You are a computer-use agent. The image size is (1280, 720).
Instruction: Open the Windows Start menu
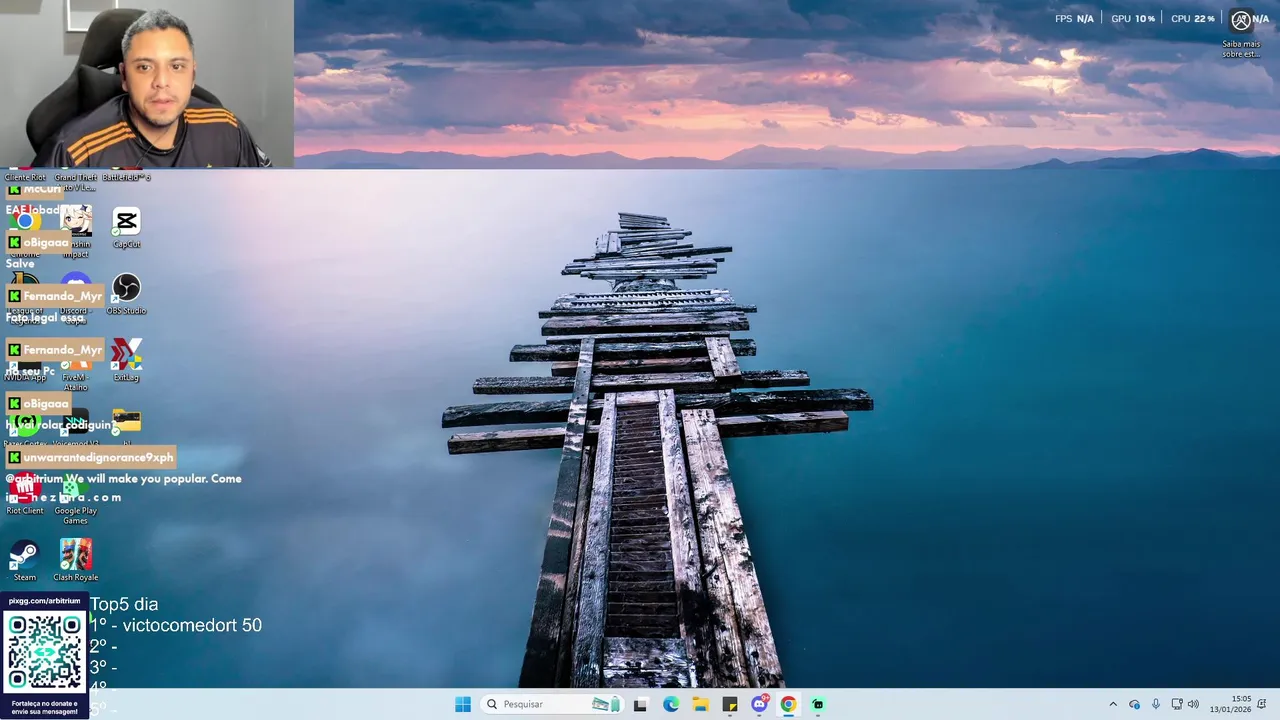(463, 704)
